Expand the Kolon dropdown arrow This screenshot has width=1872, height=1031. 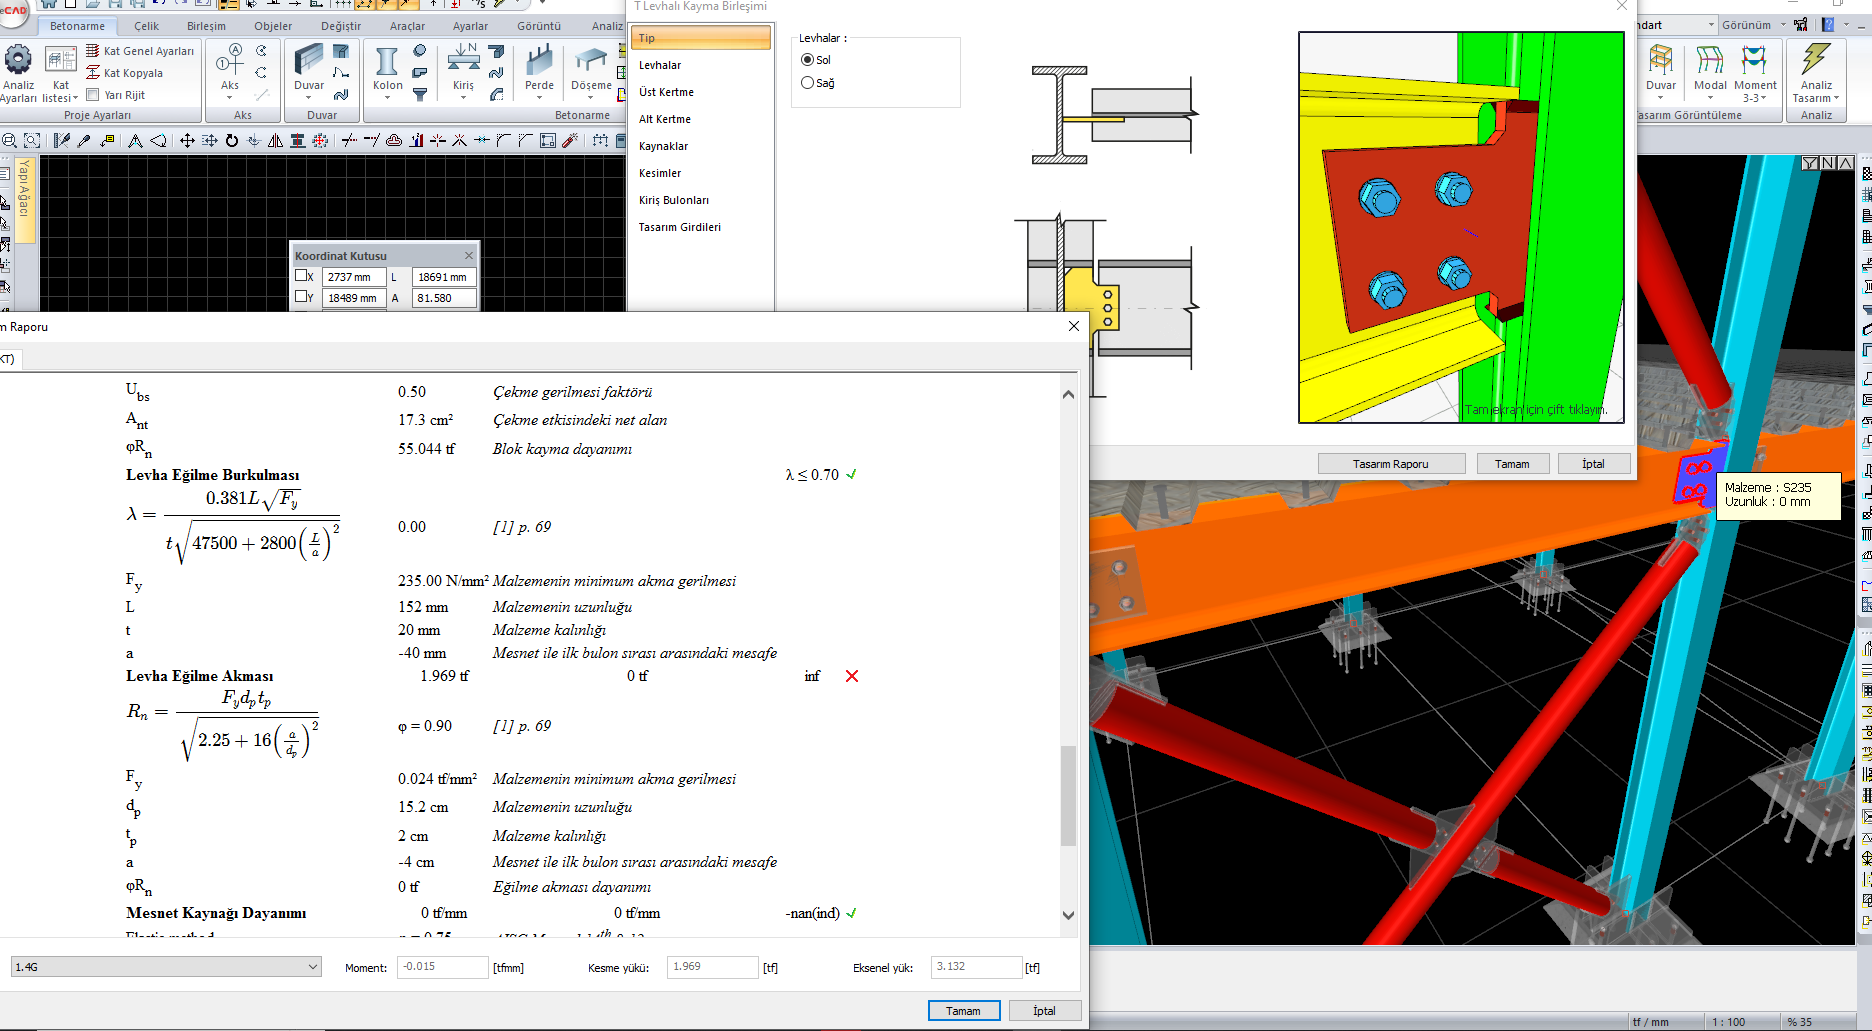[x=387, y=98]
